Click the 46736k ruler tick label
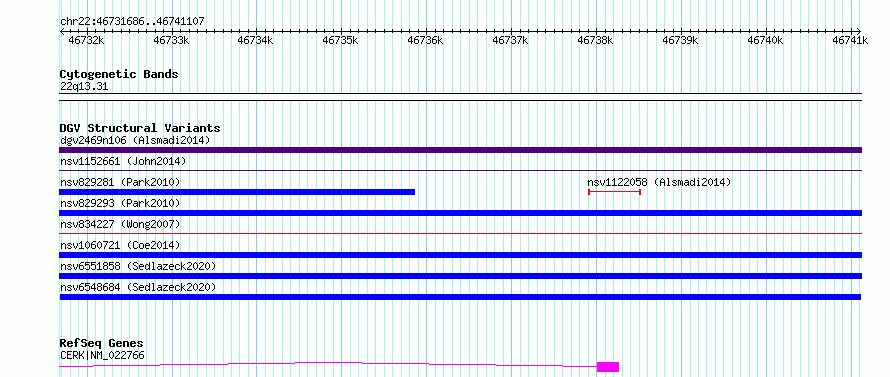Image resolution: width=890 pixels, height=377 pixels. (x=426, y=40)
